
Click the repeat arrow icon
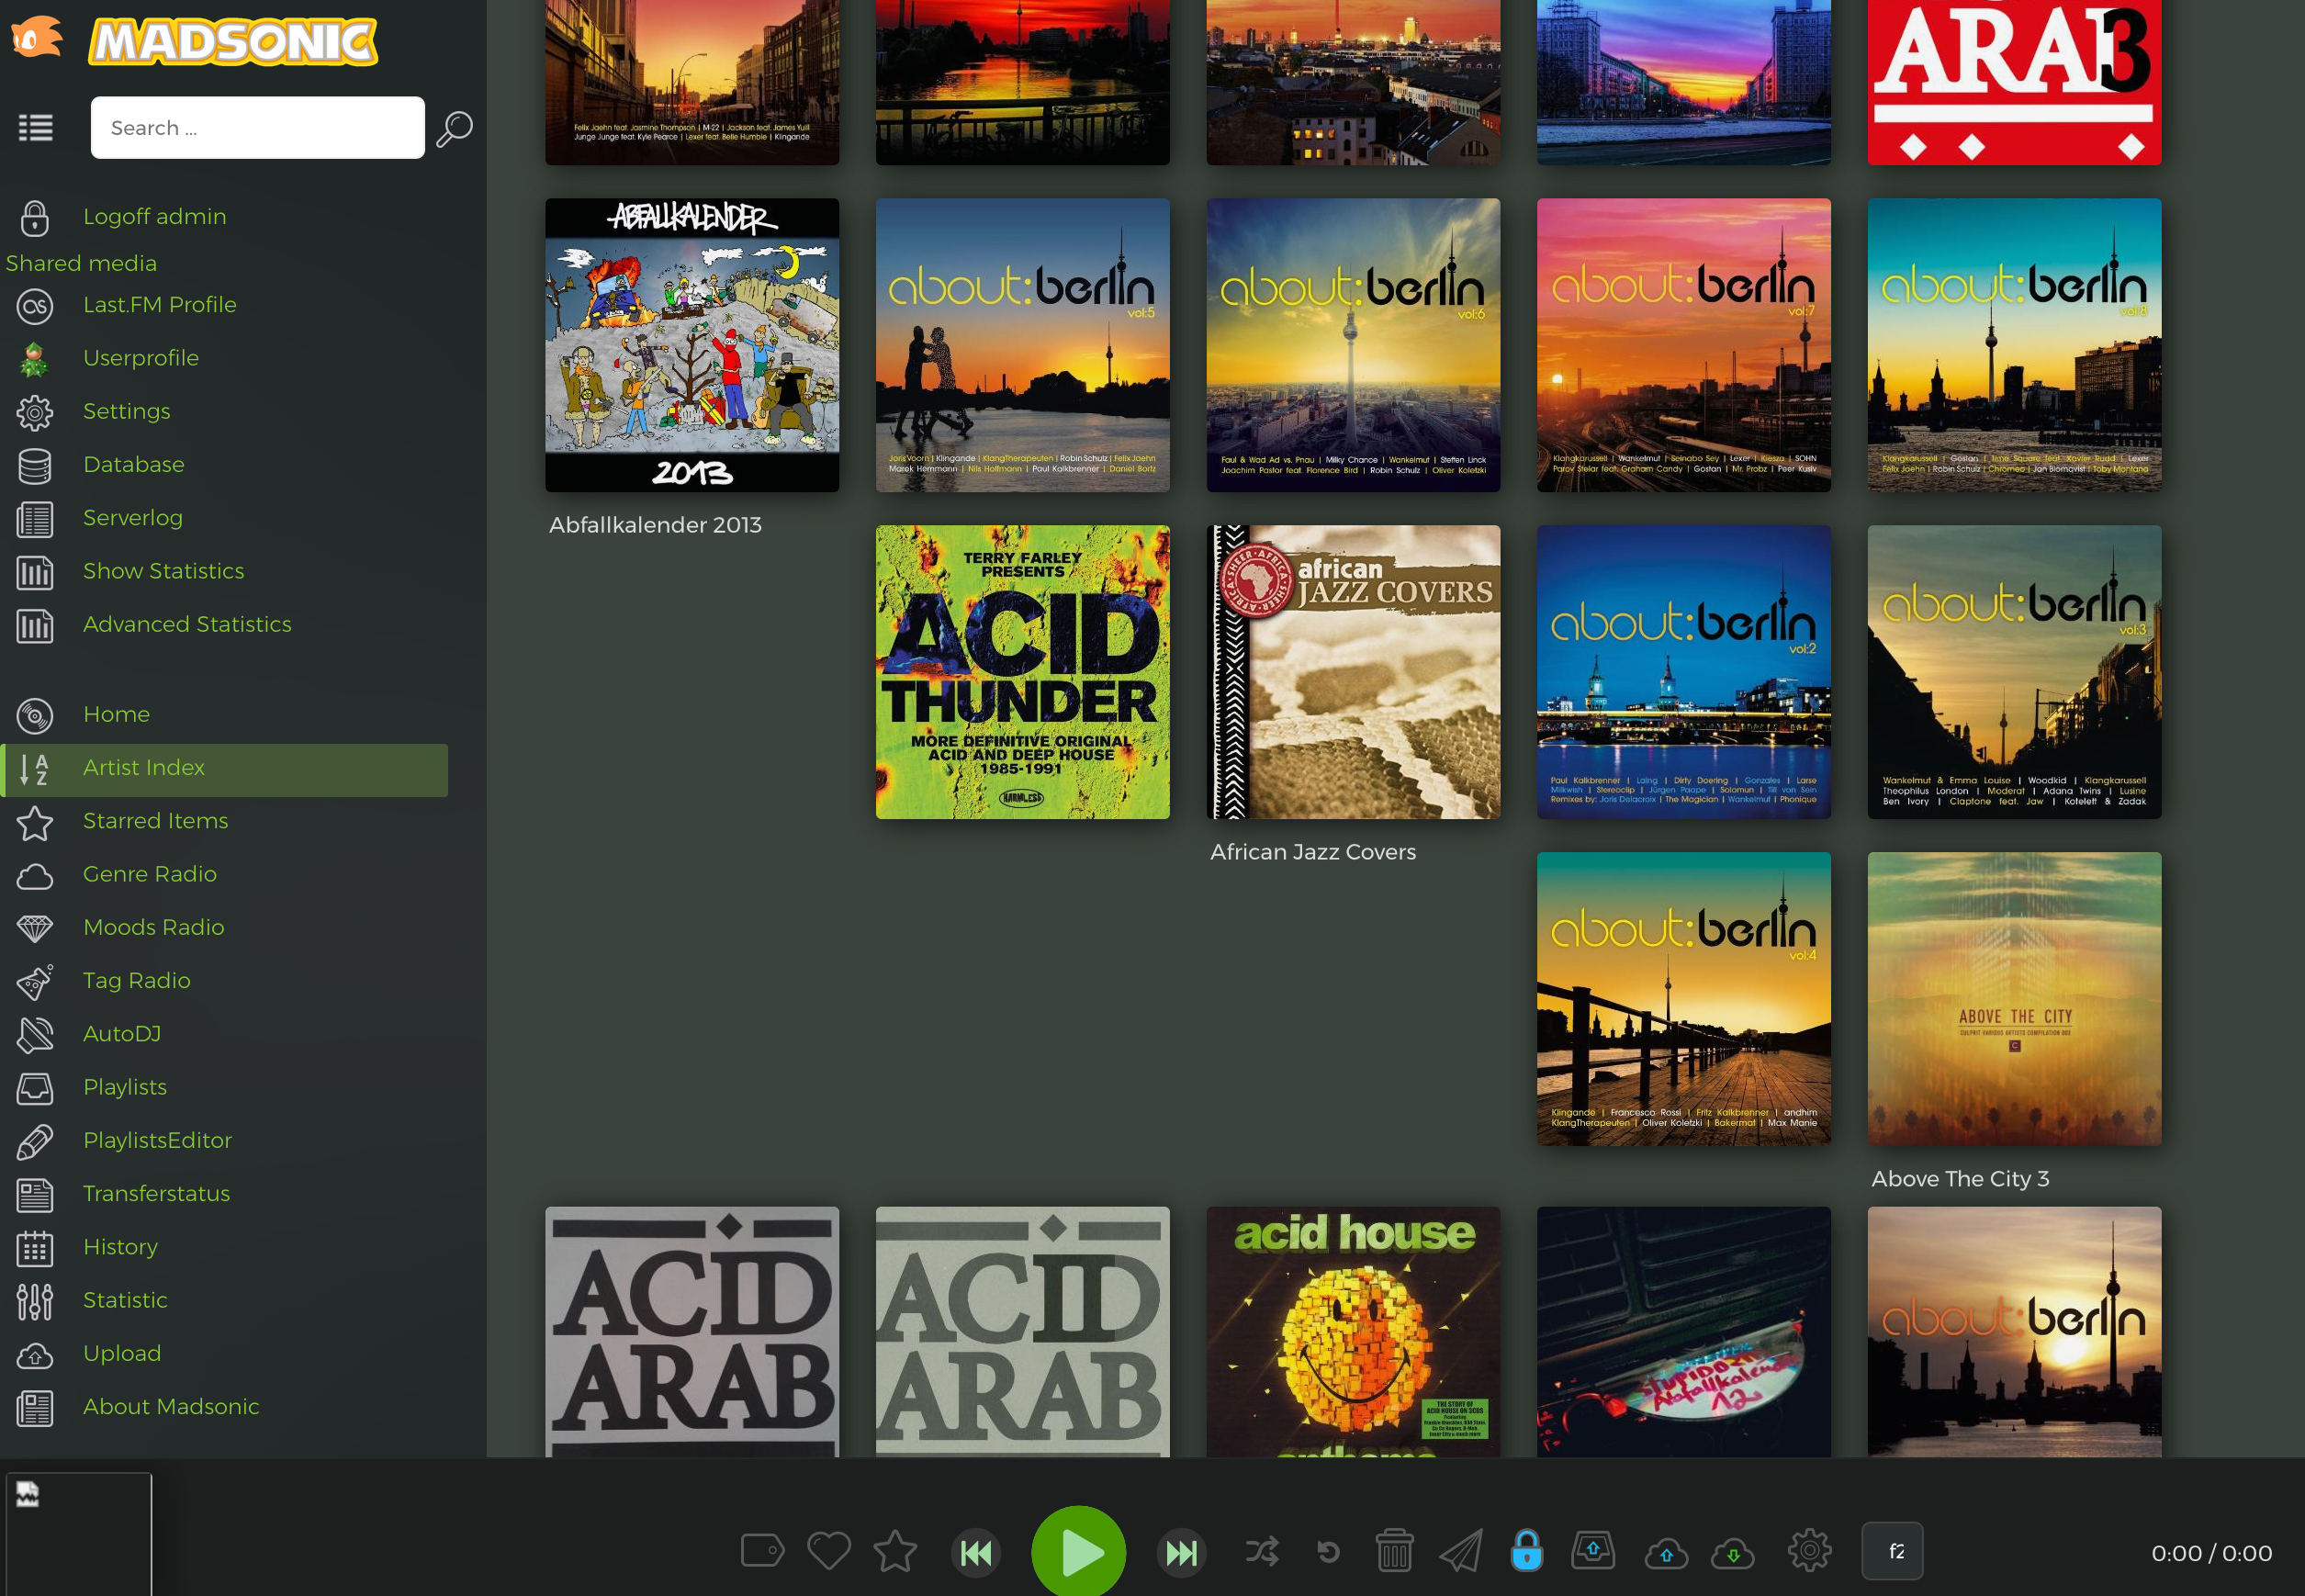tap(1328, 1551)
